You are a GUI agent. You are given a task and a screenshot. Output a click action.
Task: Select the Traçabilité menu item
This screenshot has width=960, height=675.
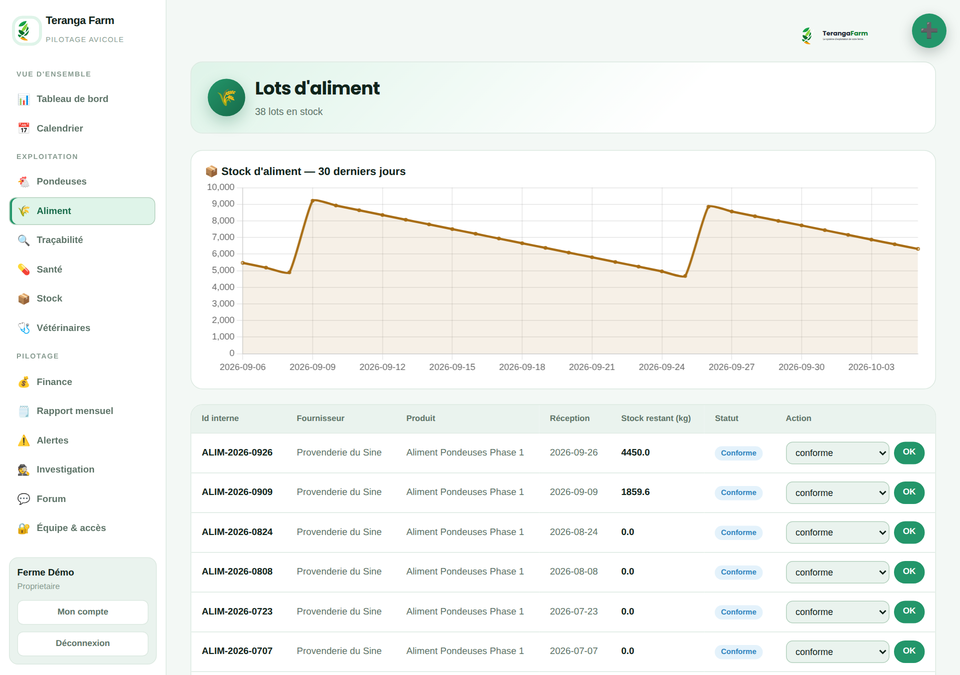(82, 240)
